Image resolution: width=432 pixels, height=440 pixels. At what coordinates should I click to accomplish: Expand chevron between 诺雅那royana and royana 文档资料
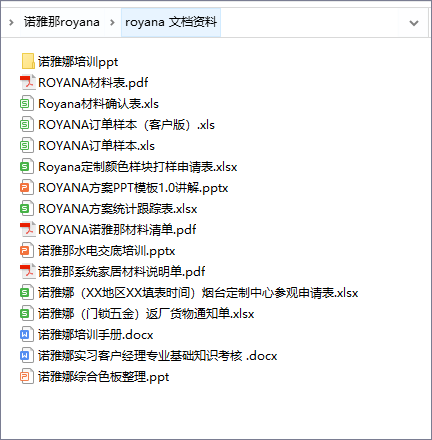[x=112, y=23]
